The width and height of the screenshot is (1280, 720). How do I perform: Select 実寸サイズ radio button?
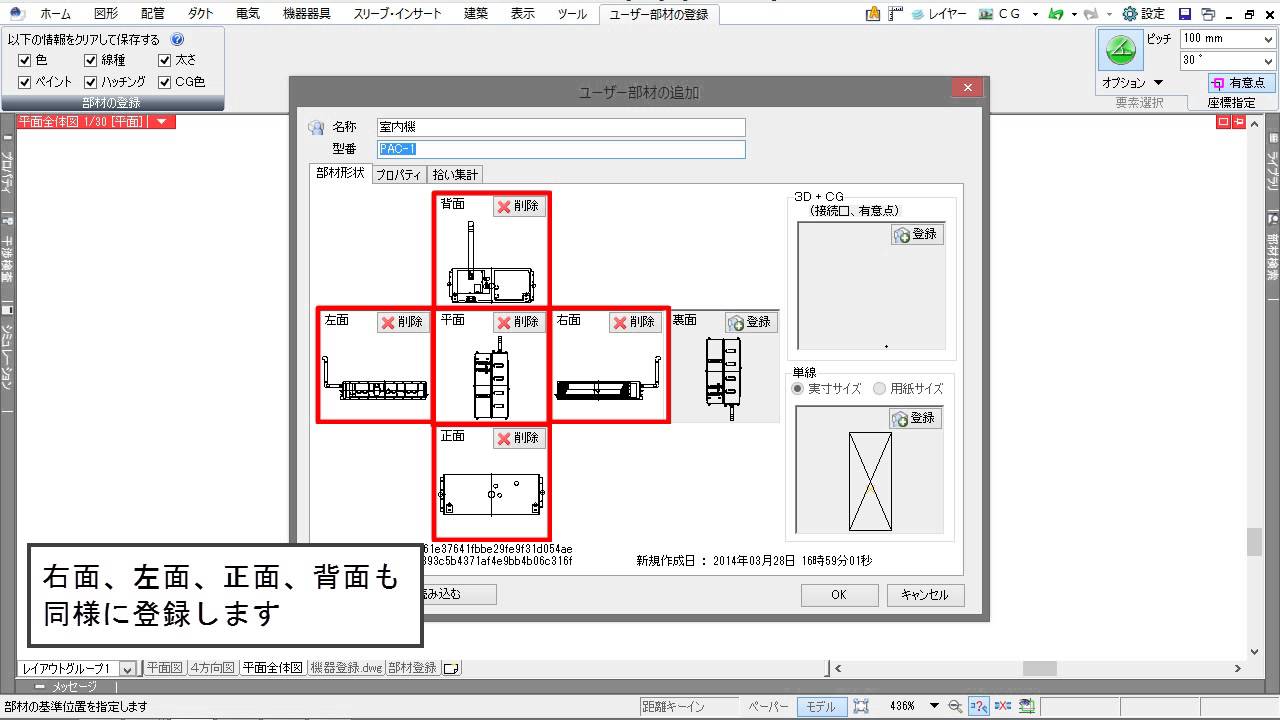click(798, 389)
